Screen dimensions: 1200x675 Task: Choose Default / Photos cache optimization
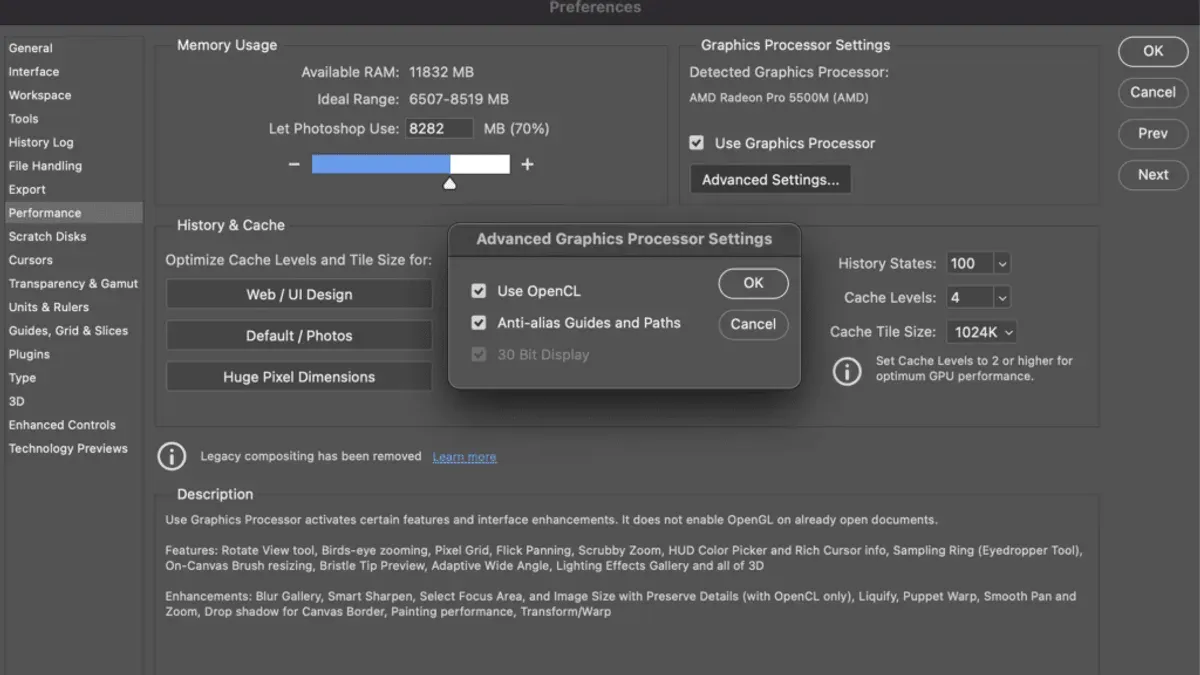(299, 336)
